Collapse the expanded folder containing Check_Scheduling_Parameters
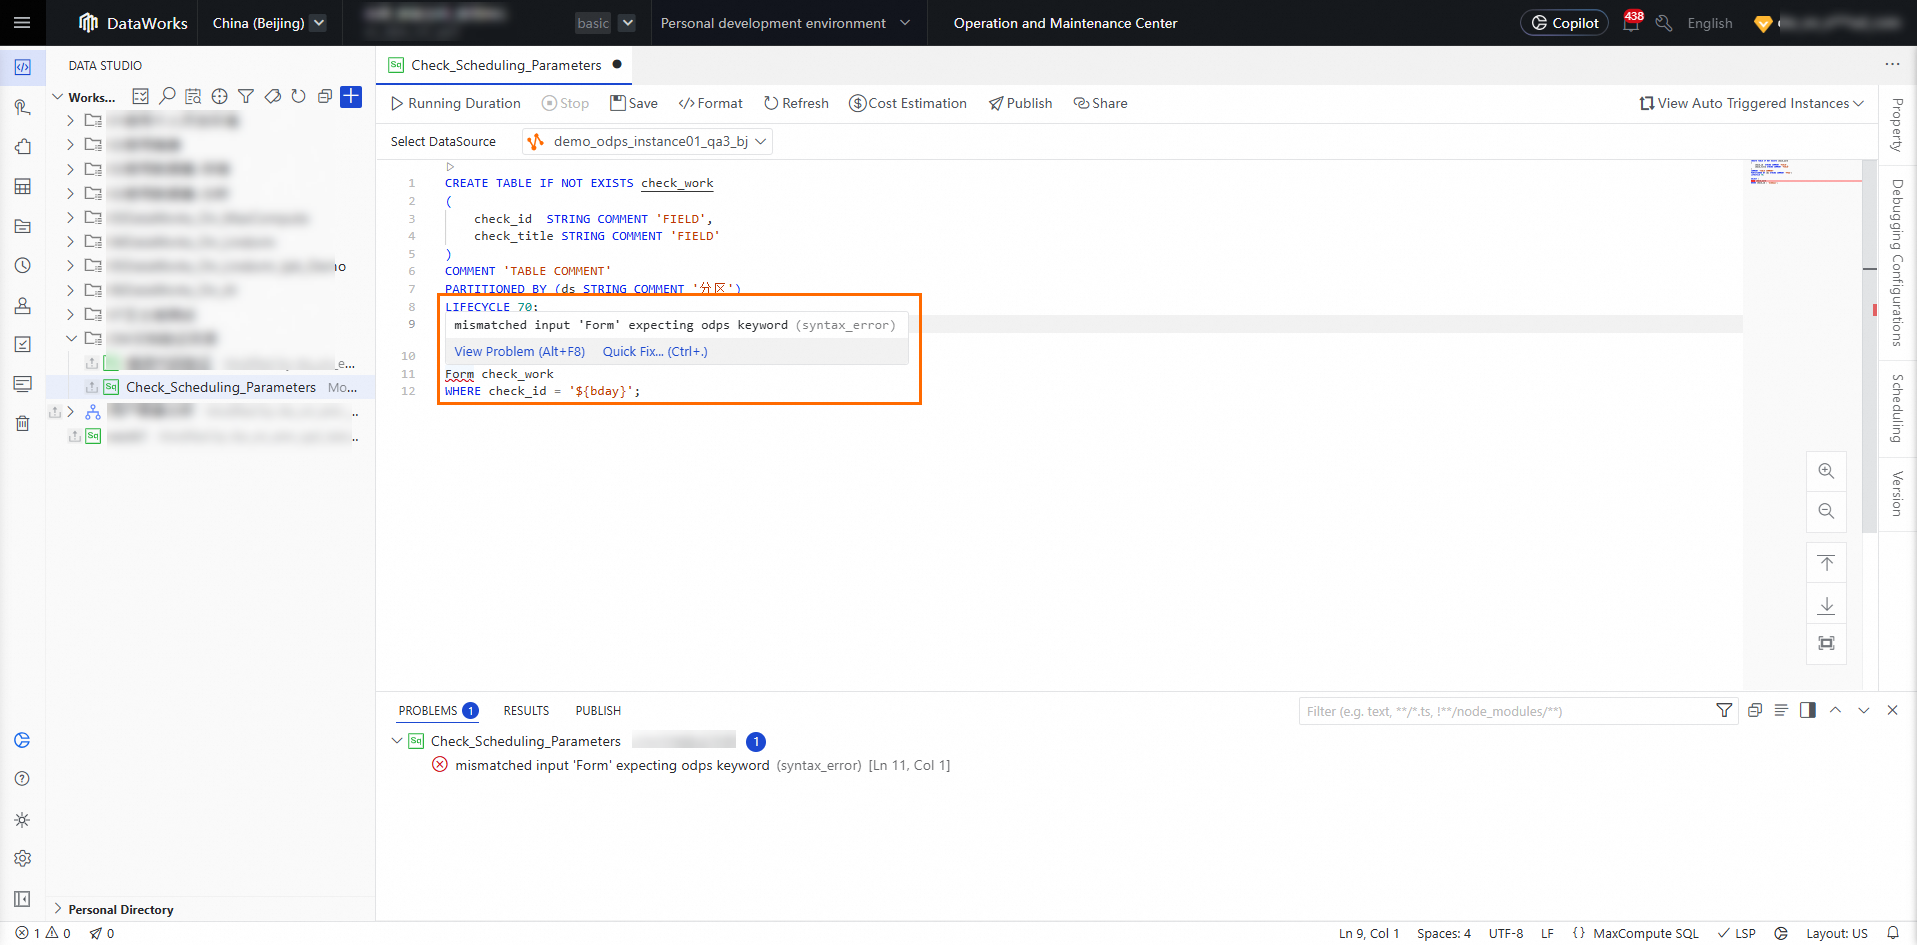Screen dimensions: 1917x945 [x=71, y=338]
